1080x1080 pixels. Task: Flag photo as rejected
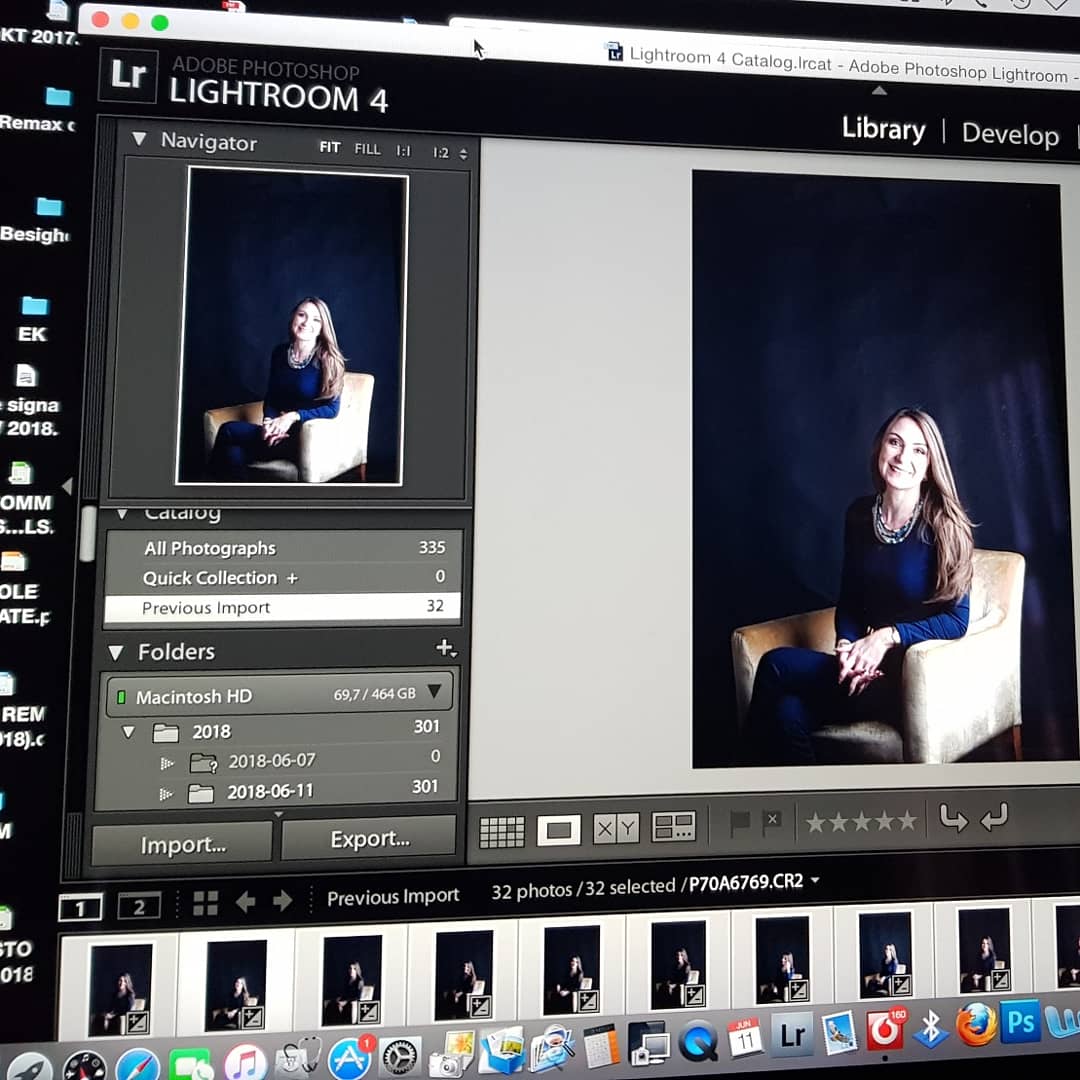(772, 821)
